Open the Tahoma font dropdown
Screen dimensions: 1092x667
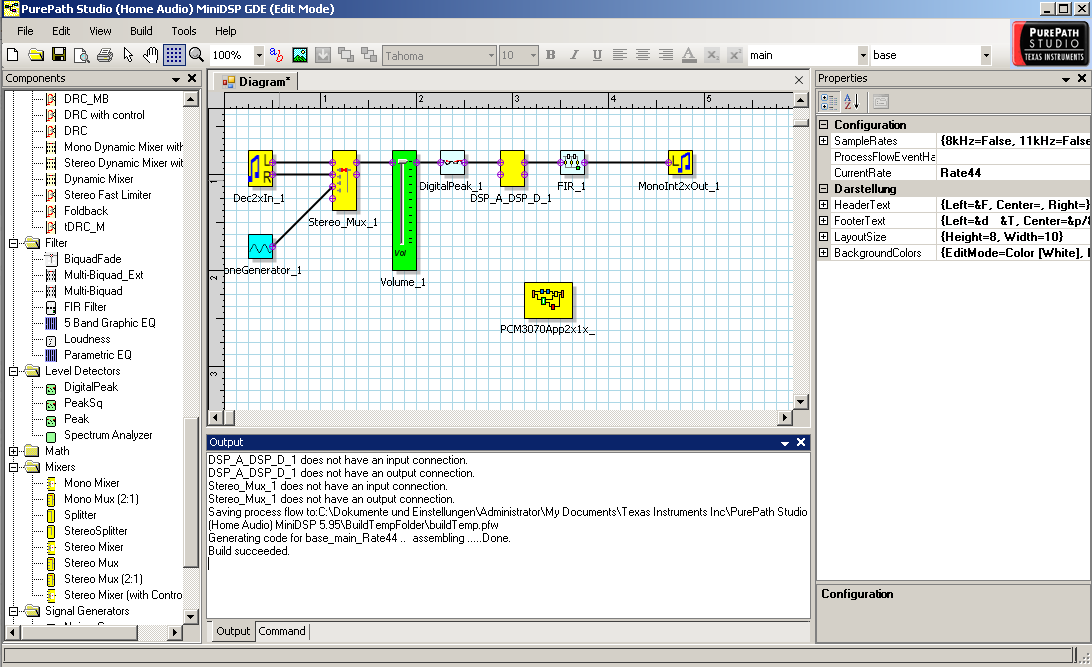pos(491,55)
